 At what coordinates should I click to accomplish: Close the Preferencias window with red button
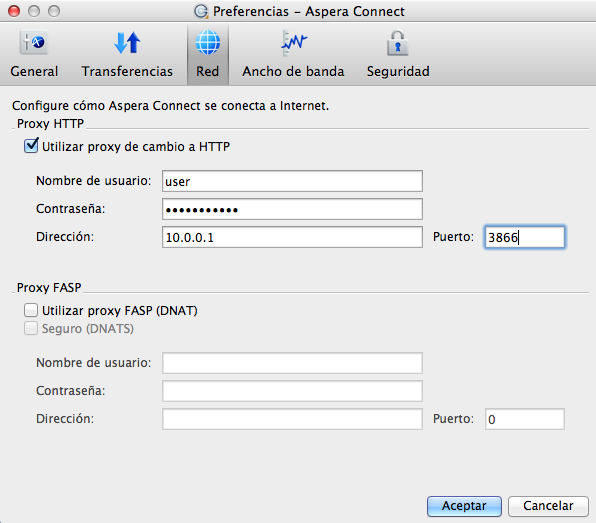coord(14,11)
